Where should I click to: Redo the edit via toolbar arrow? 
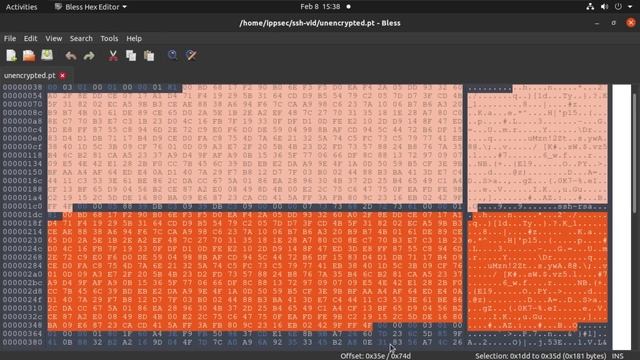89,56
